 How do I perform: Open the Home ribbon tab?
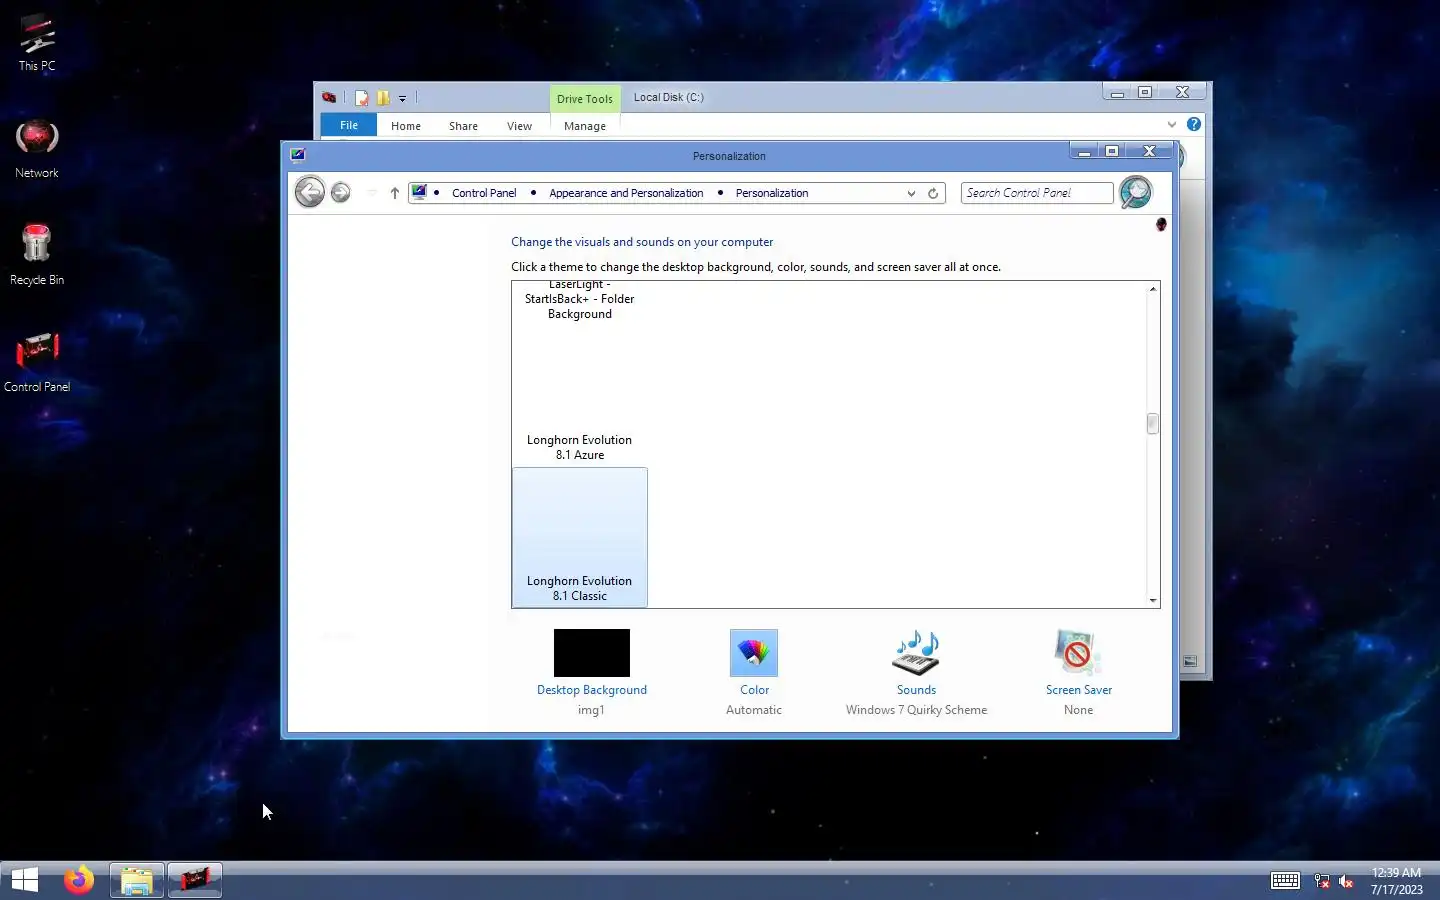pyautogui.click(x=406, y=126)
